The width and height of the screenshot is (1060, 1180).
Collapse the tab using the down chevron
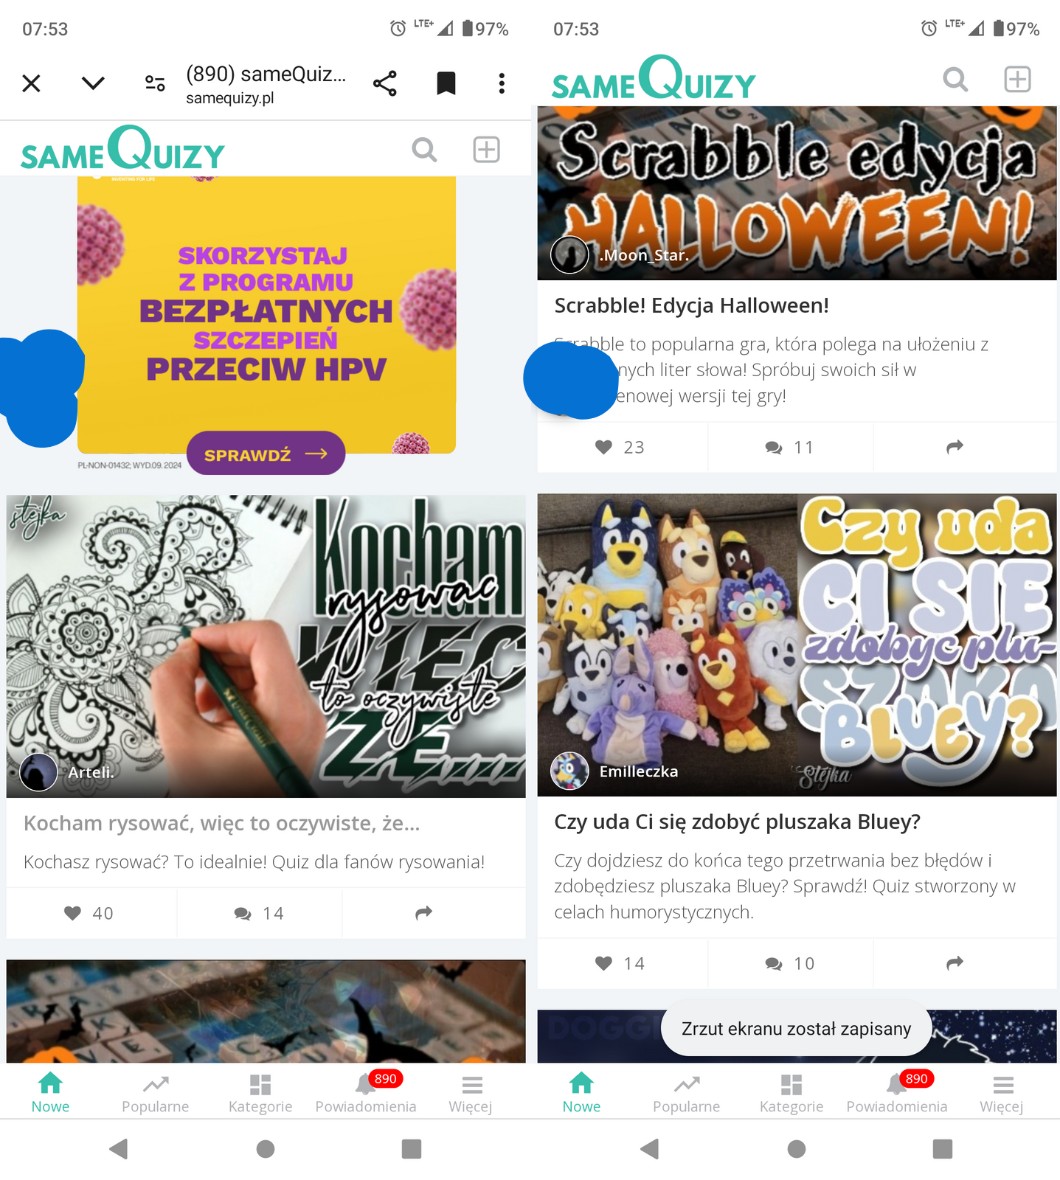[x=93, y=83]
